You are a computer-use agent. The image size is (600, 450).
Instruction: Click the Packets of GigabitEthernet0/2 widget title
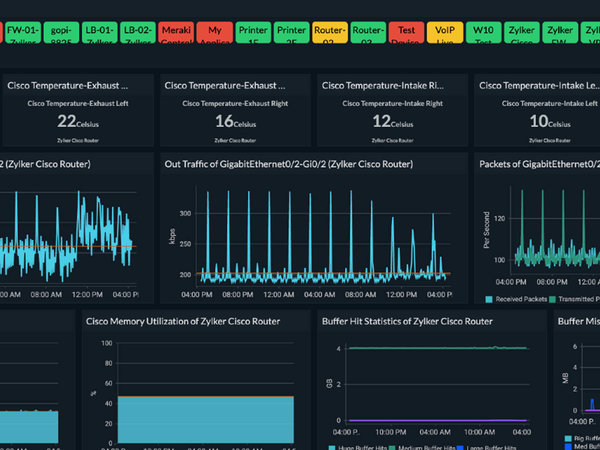[x=540, y=164]
